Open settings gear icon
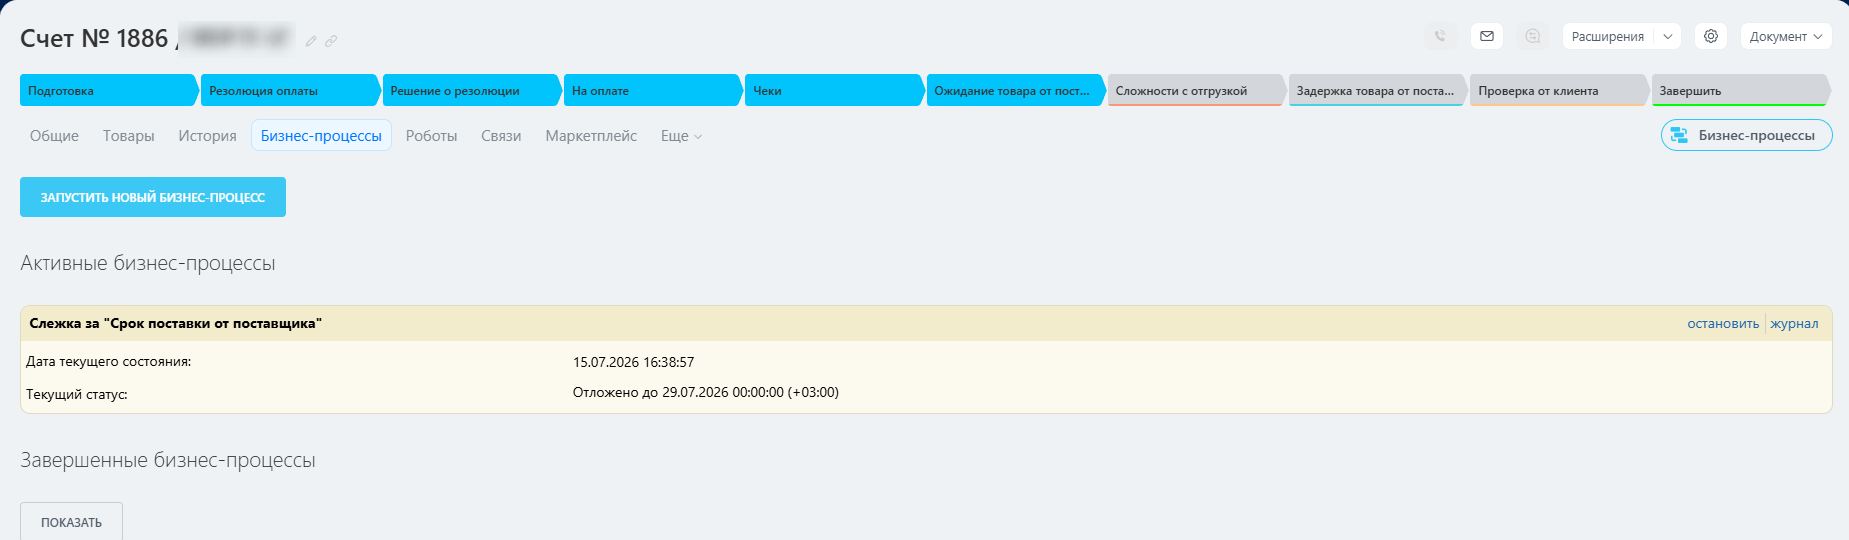 (1711, 36)
